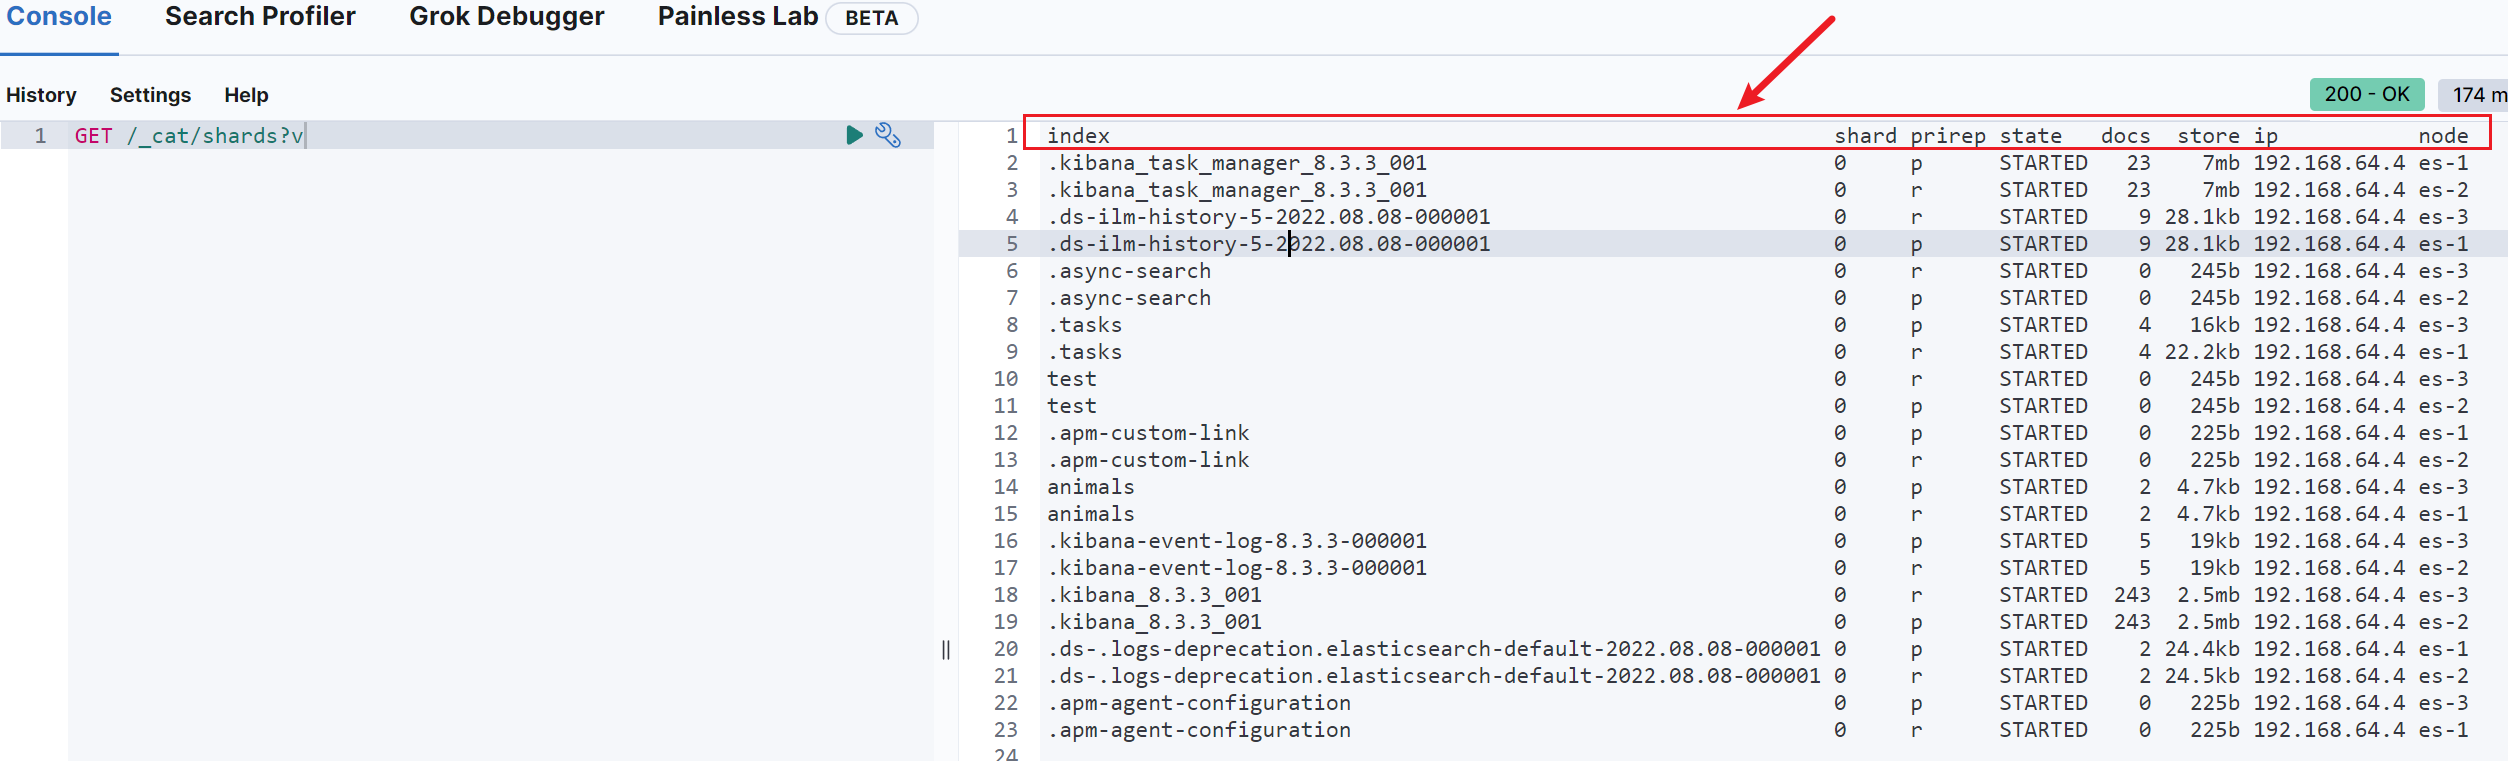Click the 'shard' column header text
The width and height of the screenshot is (2508, 761).
1865,136
